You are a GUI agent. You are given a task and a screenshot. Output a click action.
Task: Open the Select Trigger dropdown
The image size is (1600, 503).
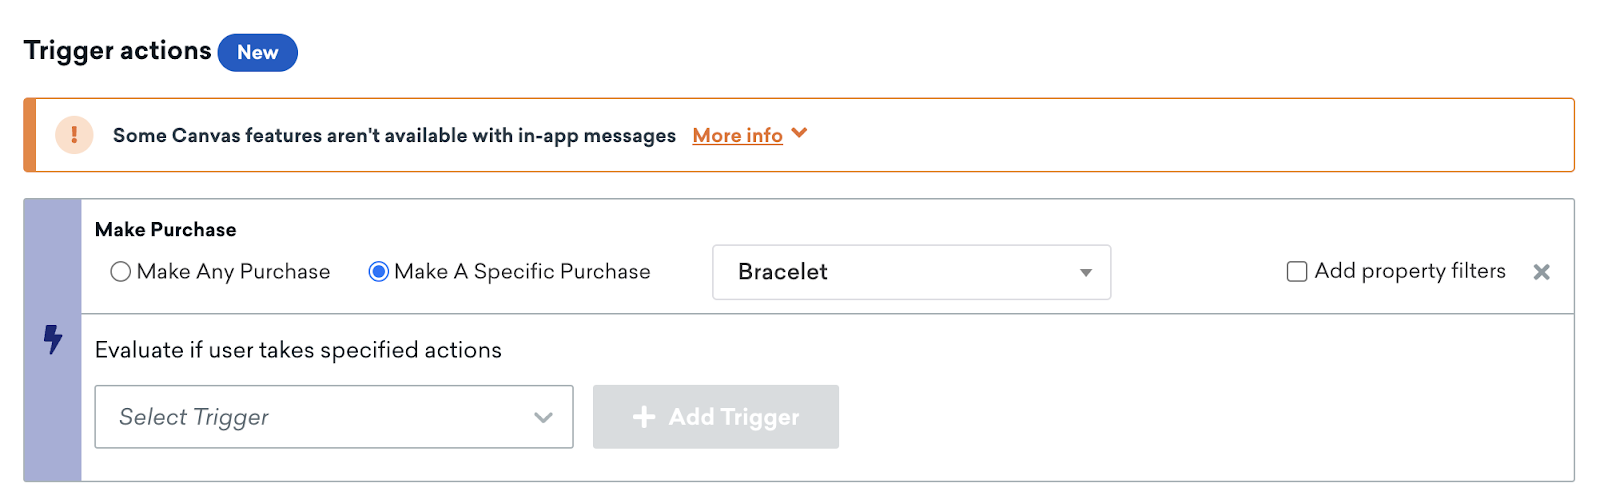(x=334, y=417)
